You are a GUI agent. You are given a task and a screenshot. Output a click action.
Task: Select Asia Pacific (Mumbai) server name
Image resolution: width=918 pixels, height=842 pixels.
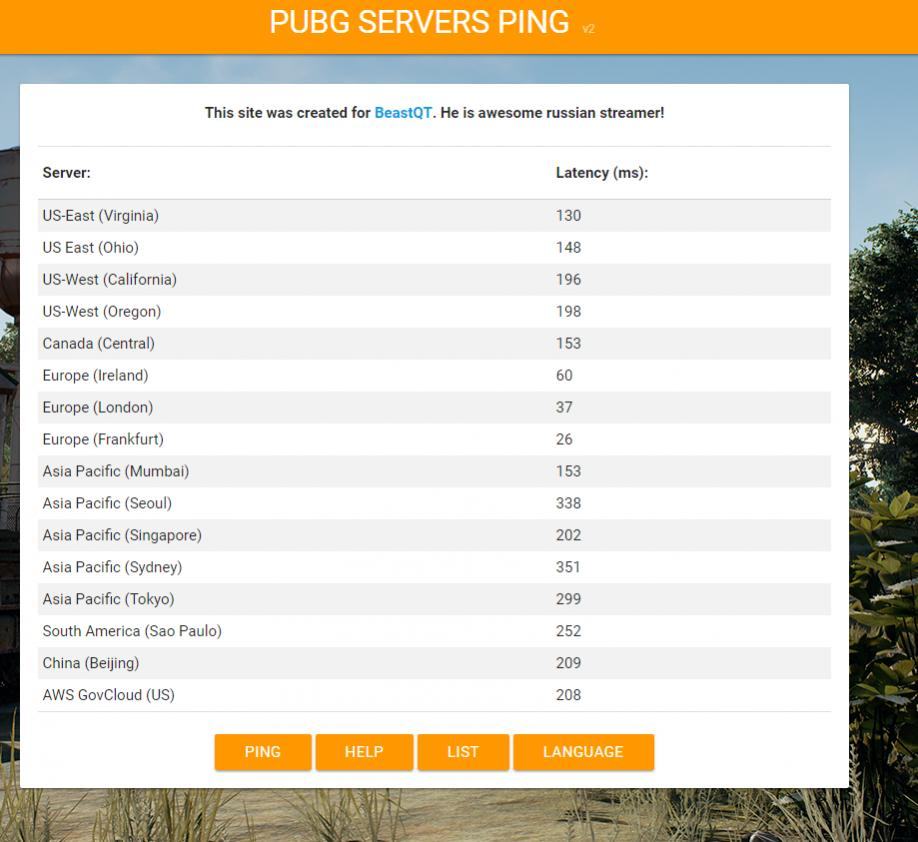116,471
